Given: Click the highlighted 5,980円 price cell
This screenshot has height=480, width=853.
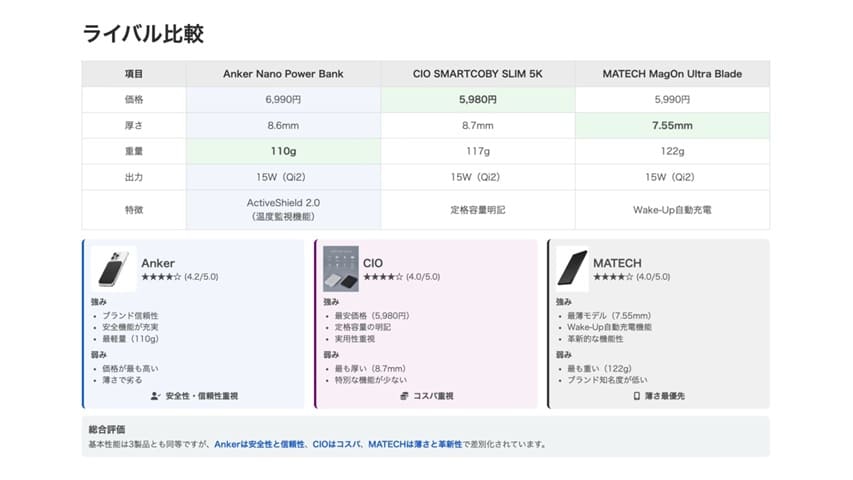Looking at the screenshot, I should (478, 99).
